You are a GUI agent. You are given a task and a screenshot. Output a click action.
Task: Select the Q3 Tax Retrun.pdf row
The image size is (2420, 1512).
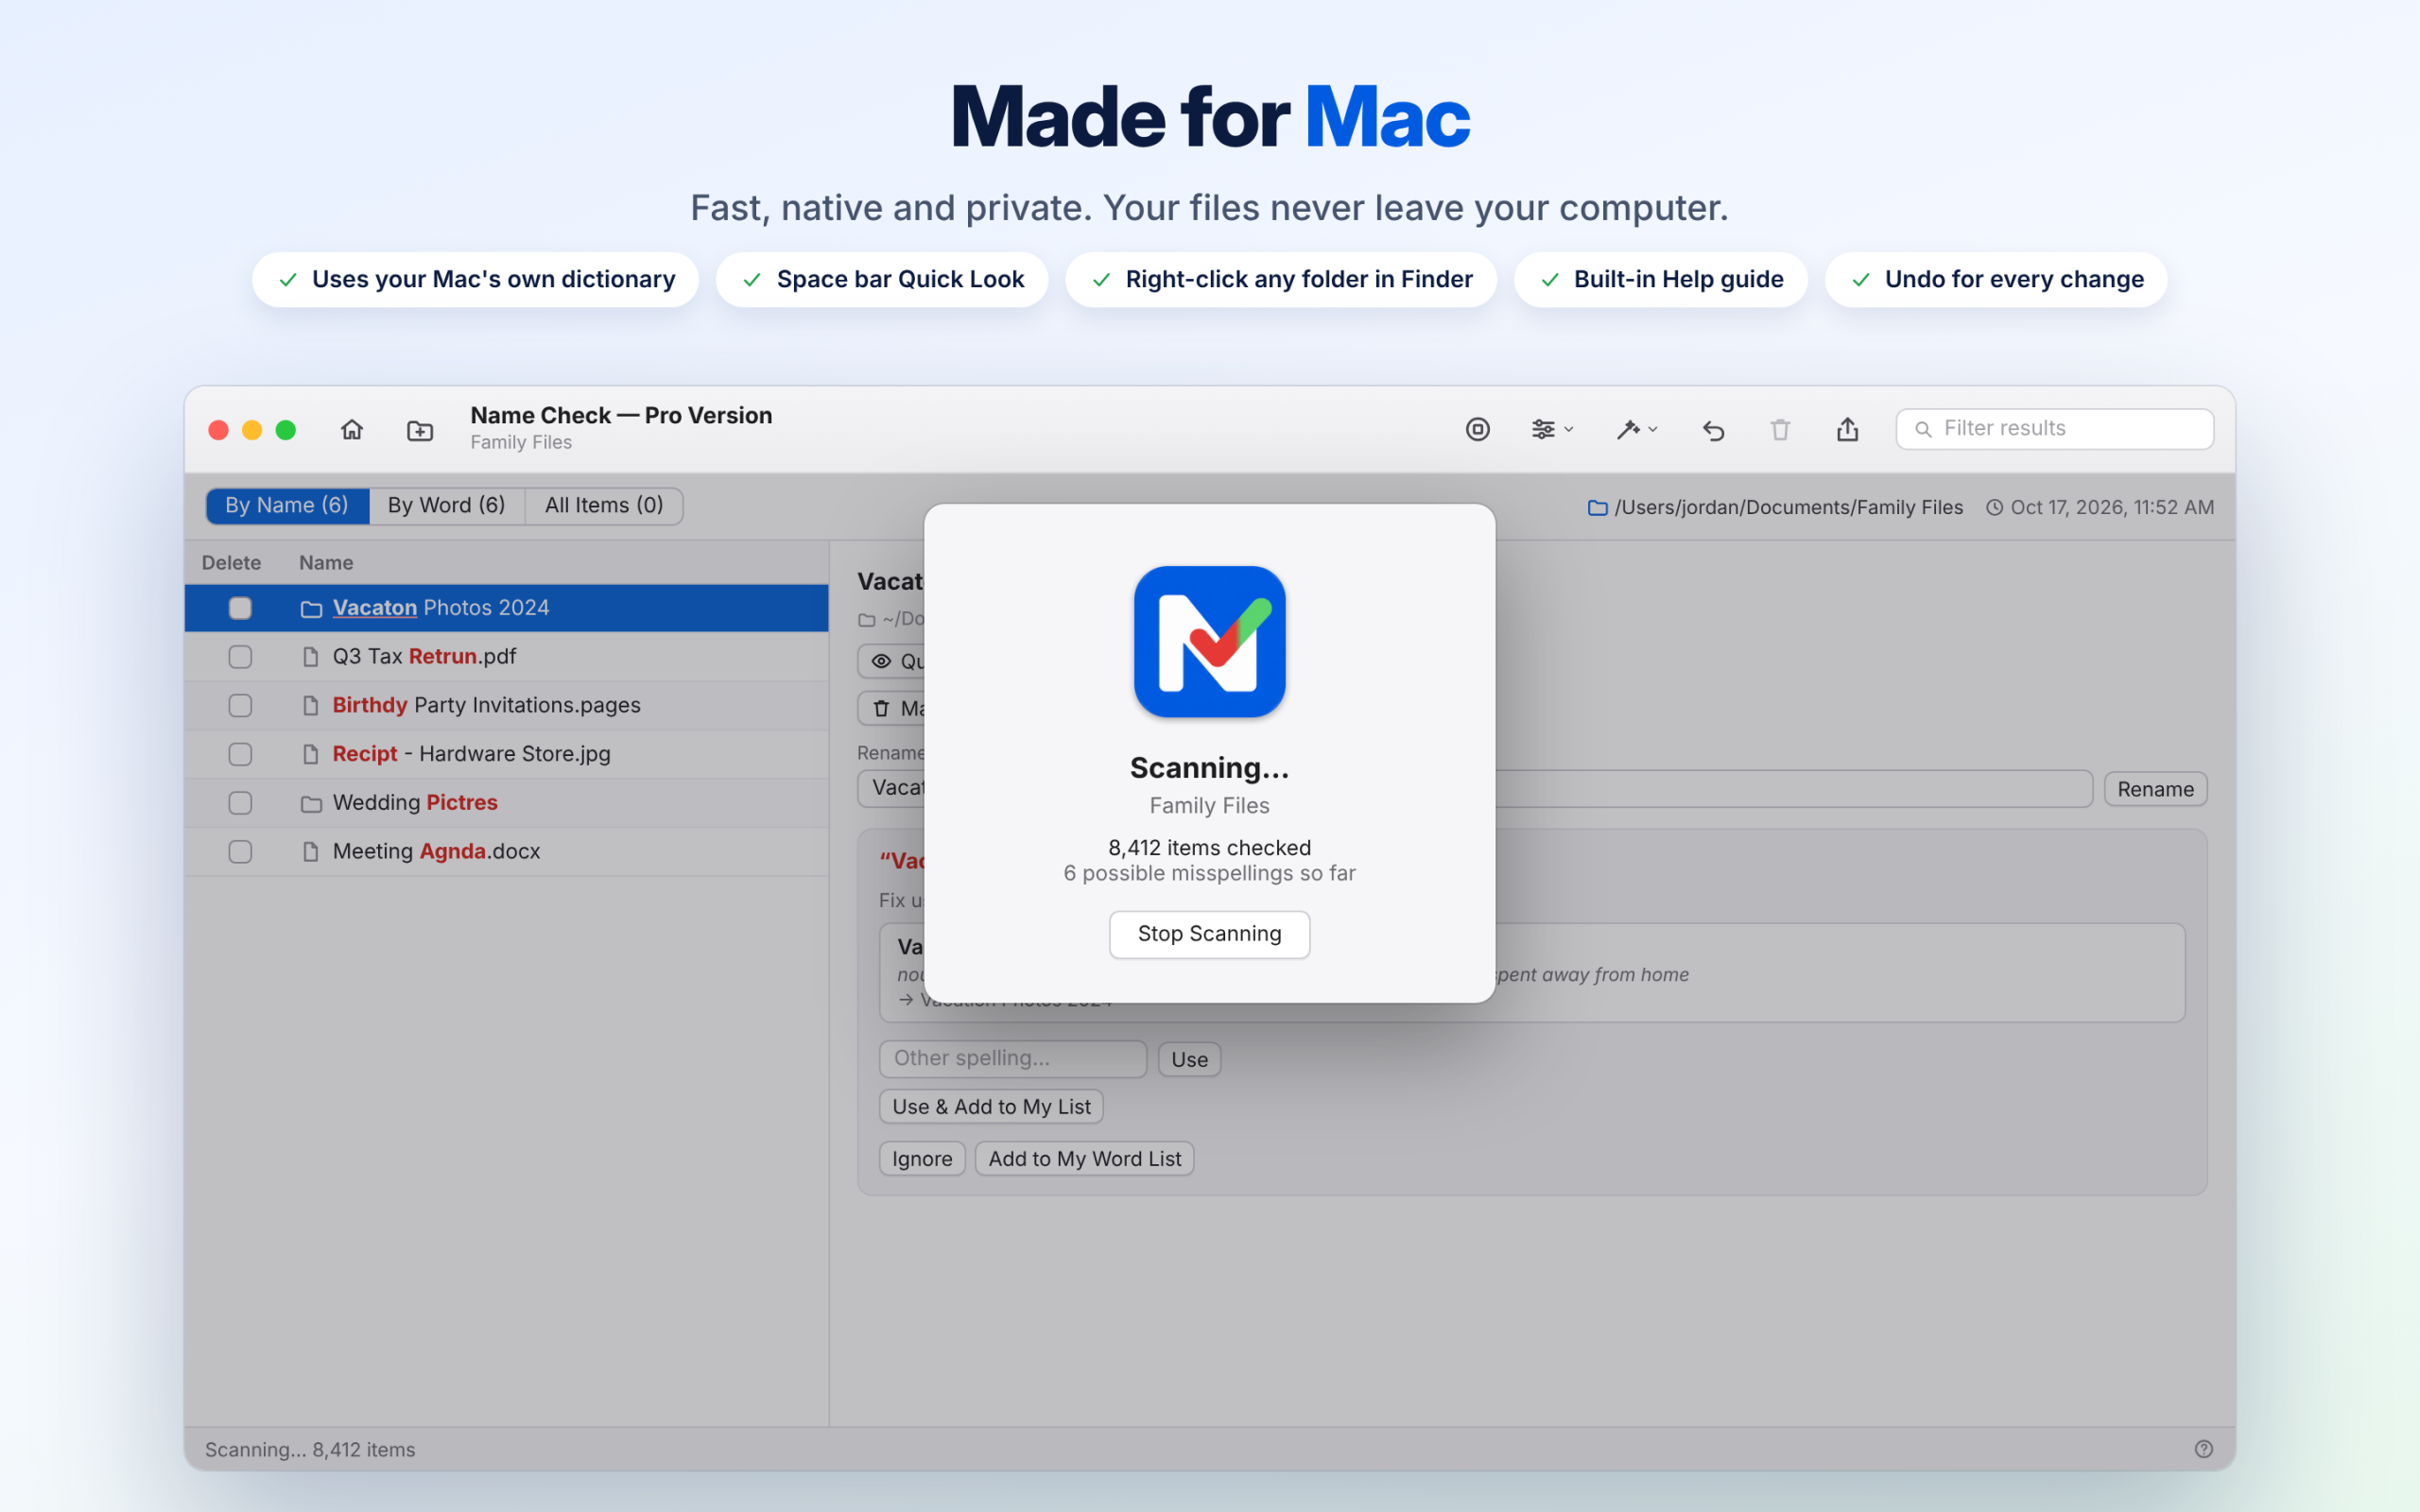click(x=507, y=657)
